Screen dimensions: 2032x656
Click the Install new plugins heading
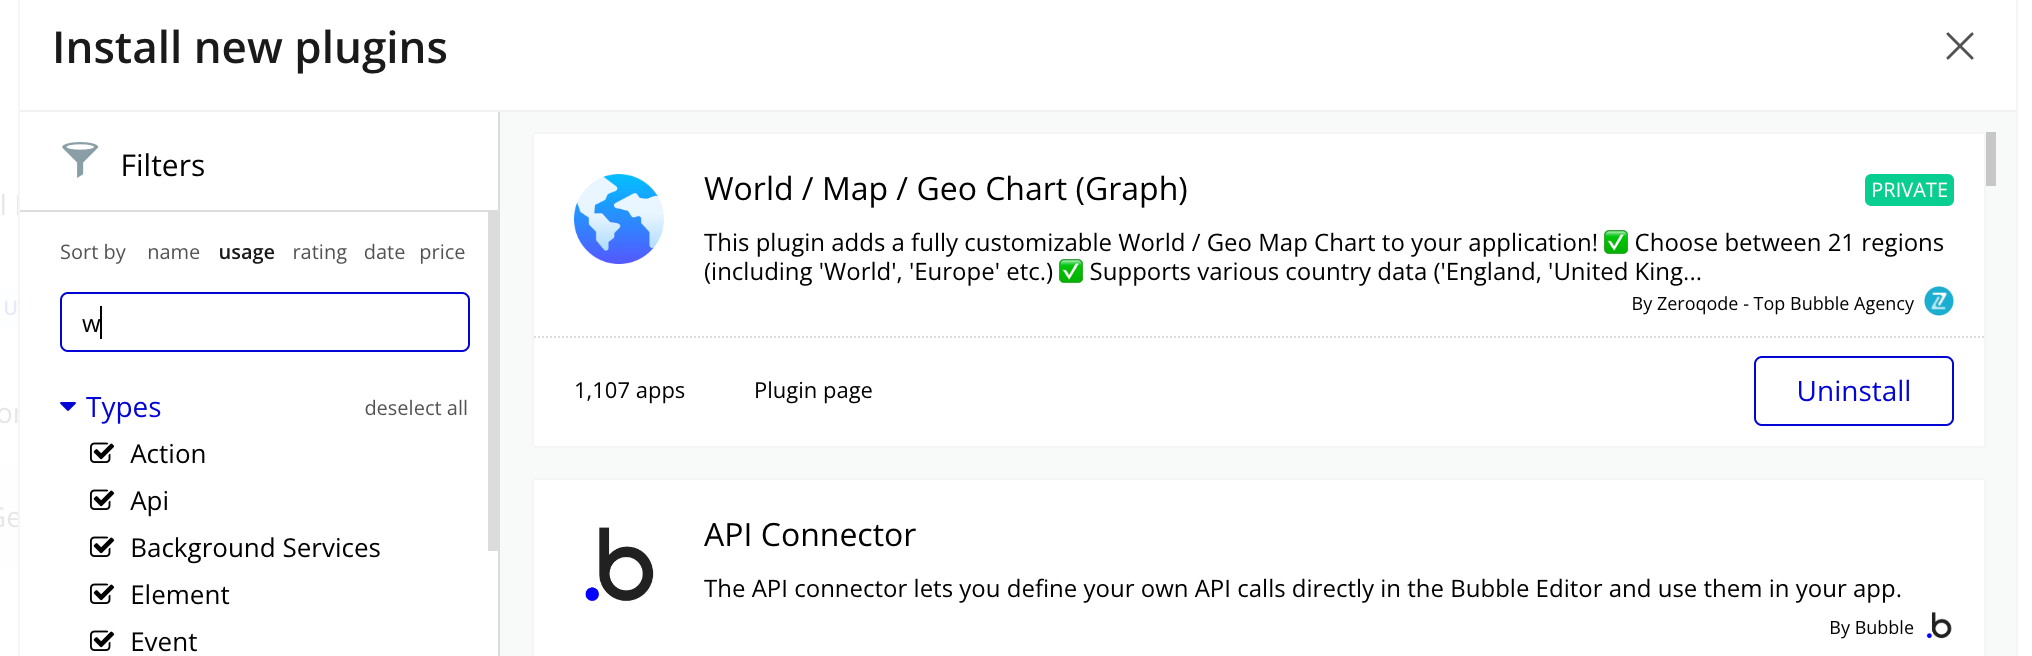click(x=250, y=48)
